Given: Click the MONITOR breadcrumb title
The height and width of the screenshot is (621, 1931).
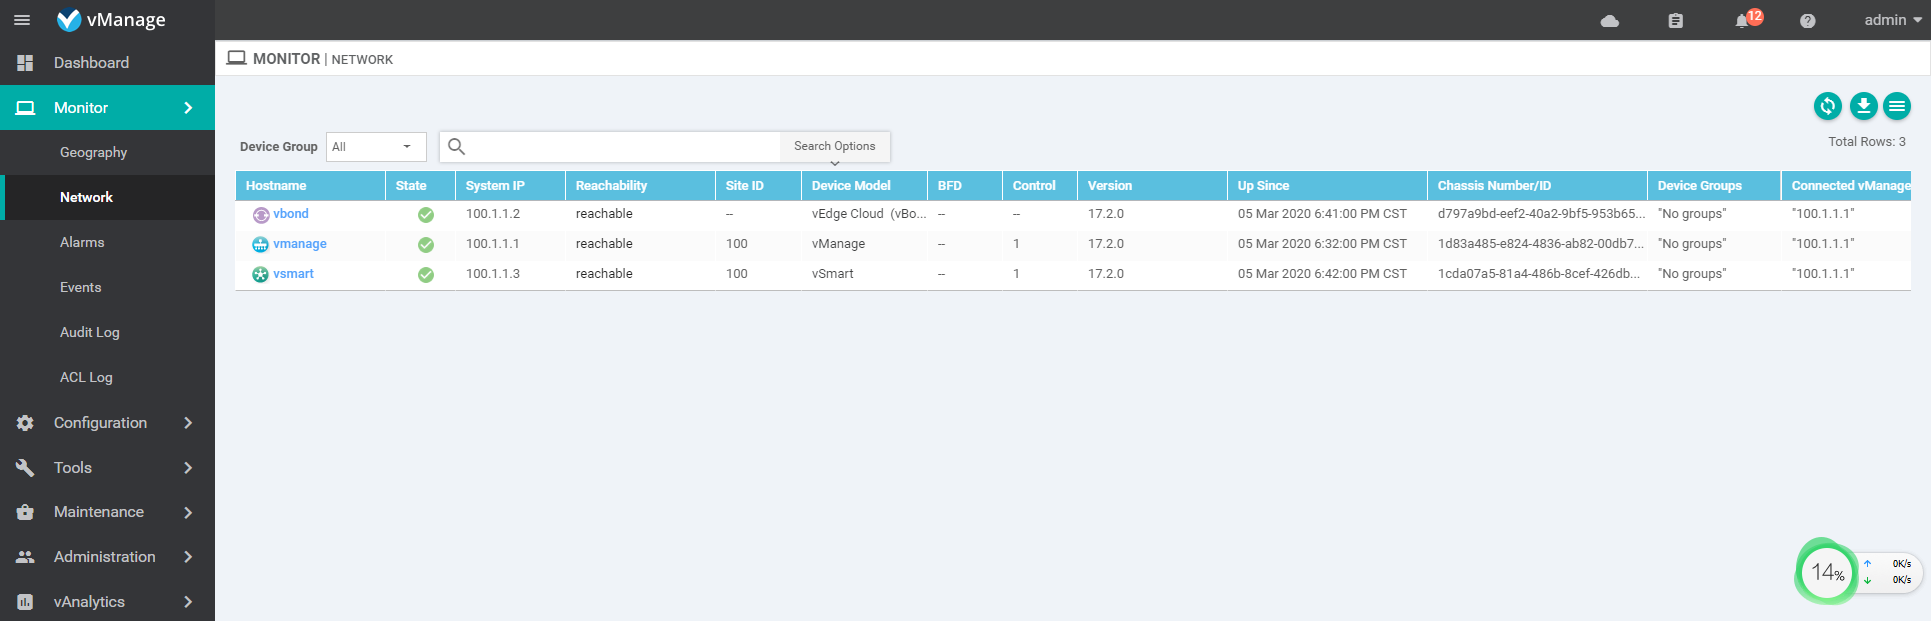Looking at the screenshot, I should (286, 59).
